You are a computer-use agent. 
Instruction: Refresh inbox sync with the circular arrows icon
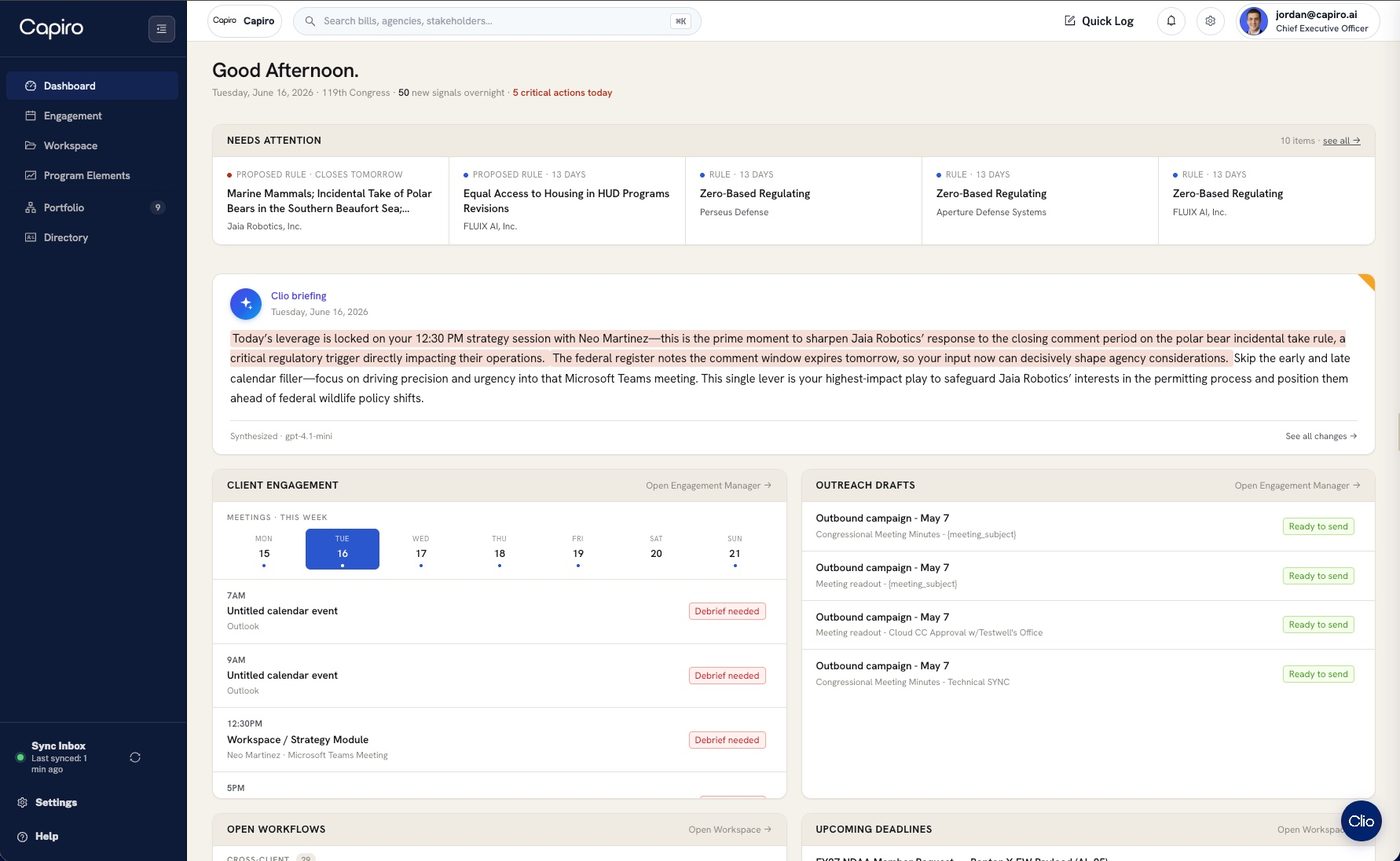pyautogui.click(x=135, y=757)
